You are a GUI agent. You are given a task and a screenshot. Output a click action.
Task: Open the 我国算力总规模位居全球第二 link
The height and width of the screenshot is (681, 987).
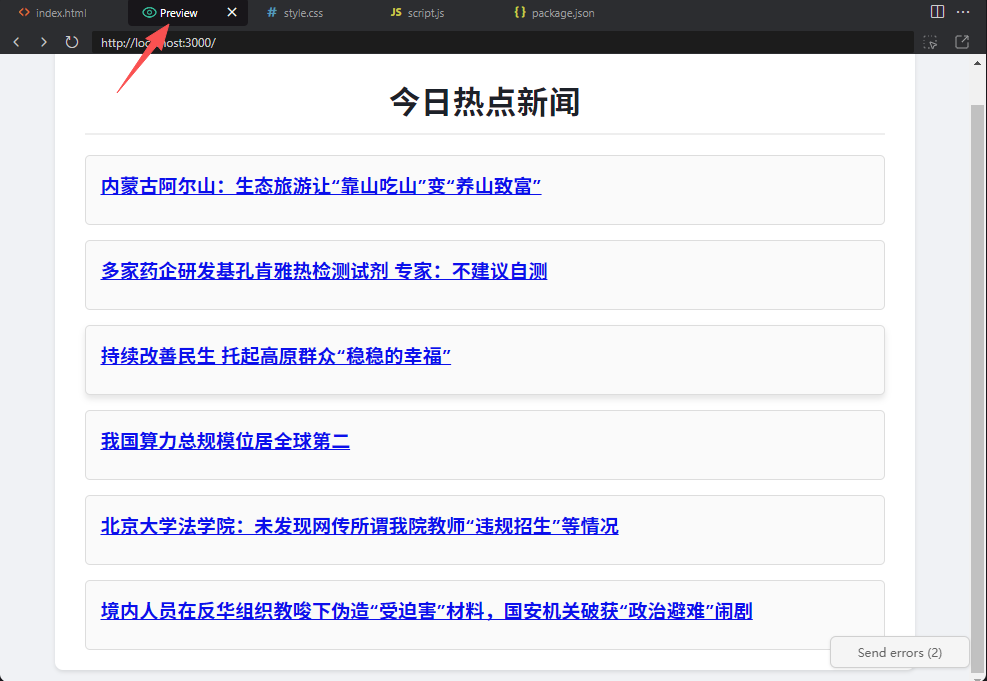click(225, 441)
